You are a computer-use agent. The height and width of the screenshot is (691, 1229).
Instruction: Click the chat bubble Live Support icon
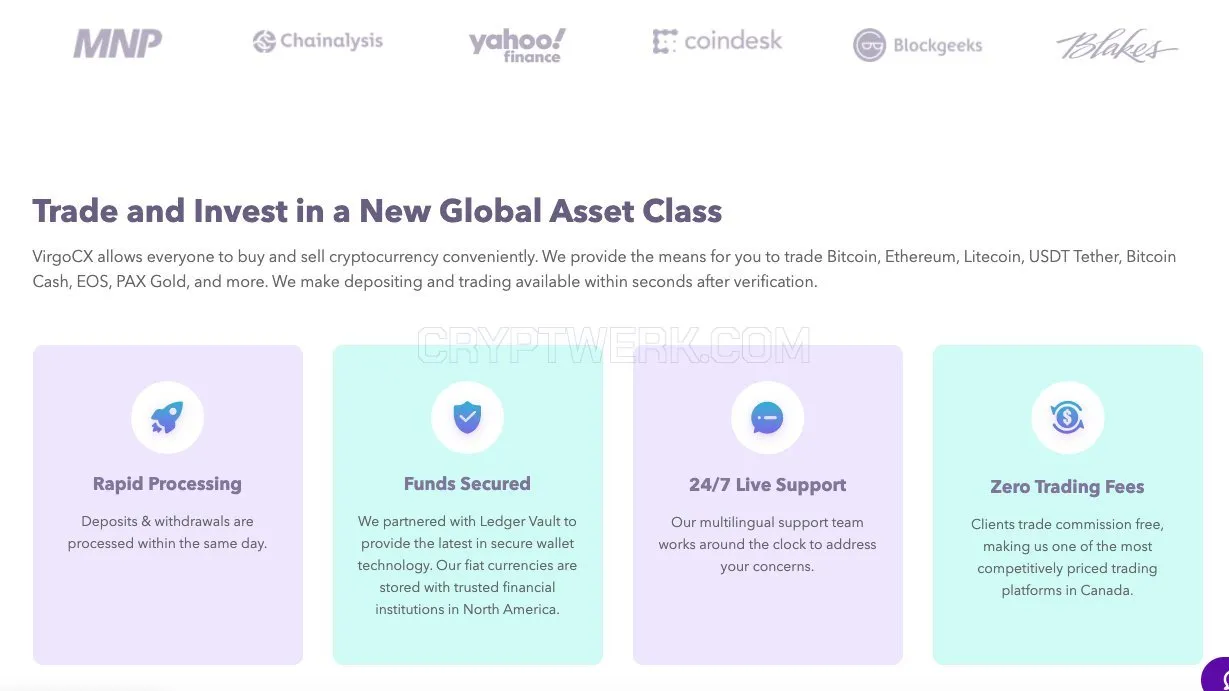coord(767,417)
